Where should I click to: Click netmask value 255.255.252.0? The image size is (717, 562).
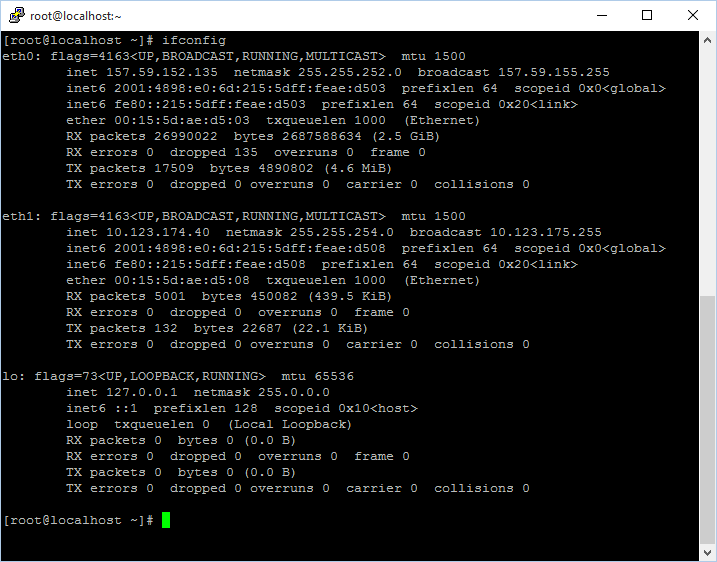click(x=350, y=72)
